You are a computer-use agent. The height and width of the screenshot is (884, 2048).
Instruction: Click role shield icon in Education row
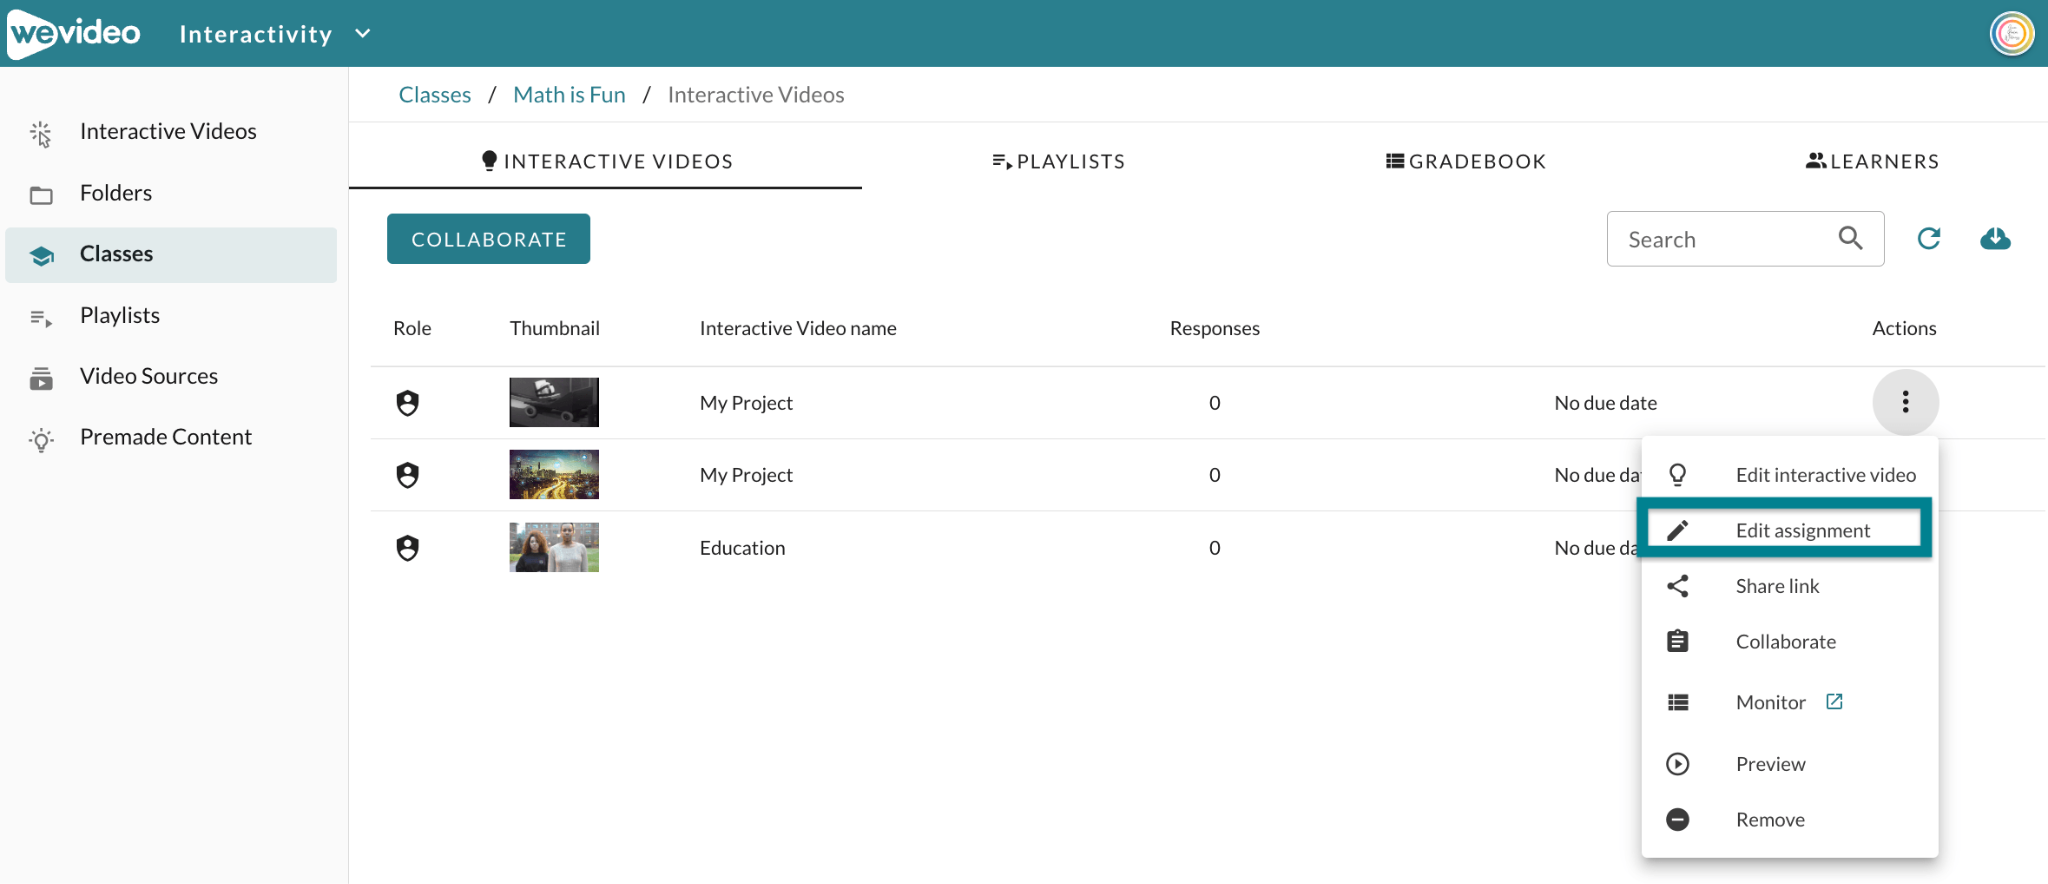(x=407, y=548)
